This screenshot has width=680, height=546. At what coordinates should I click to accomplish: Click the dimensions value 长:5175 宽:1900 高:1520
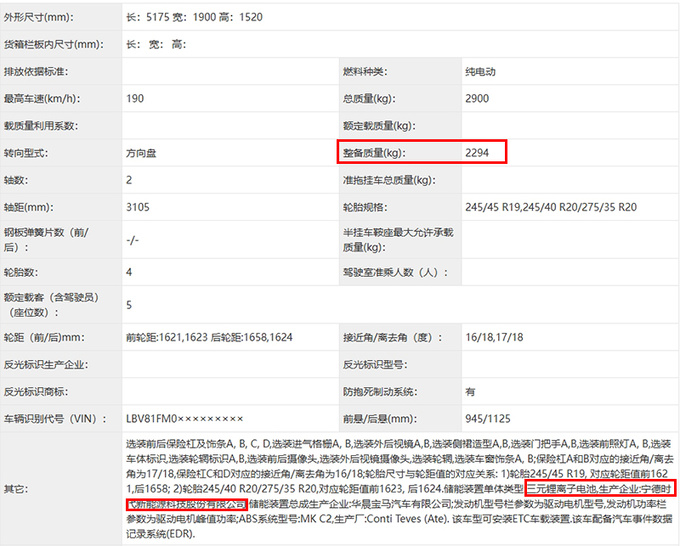[194, 17]
